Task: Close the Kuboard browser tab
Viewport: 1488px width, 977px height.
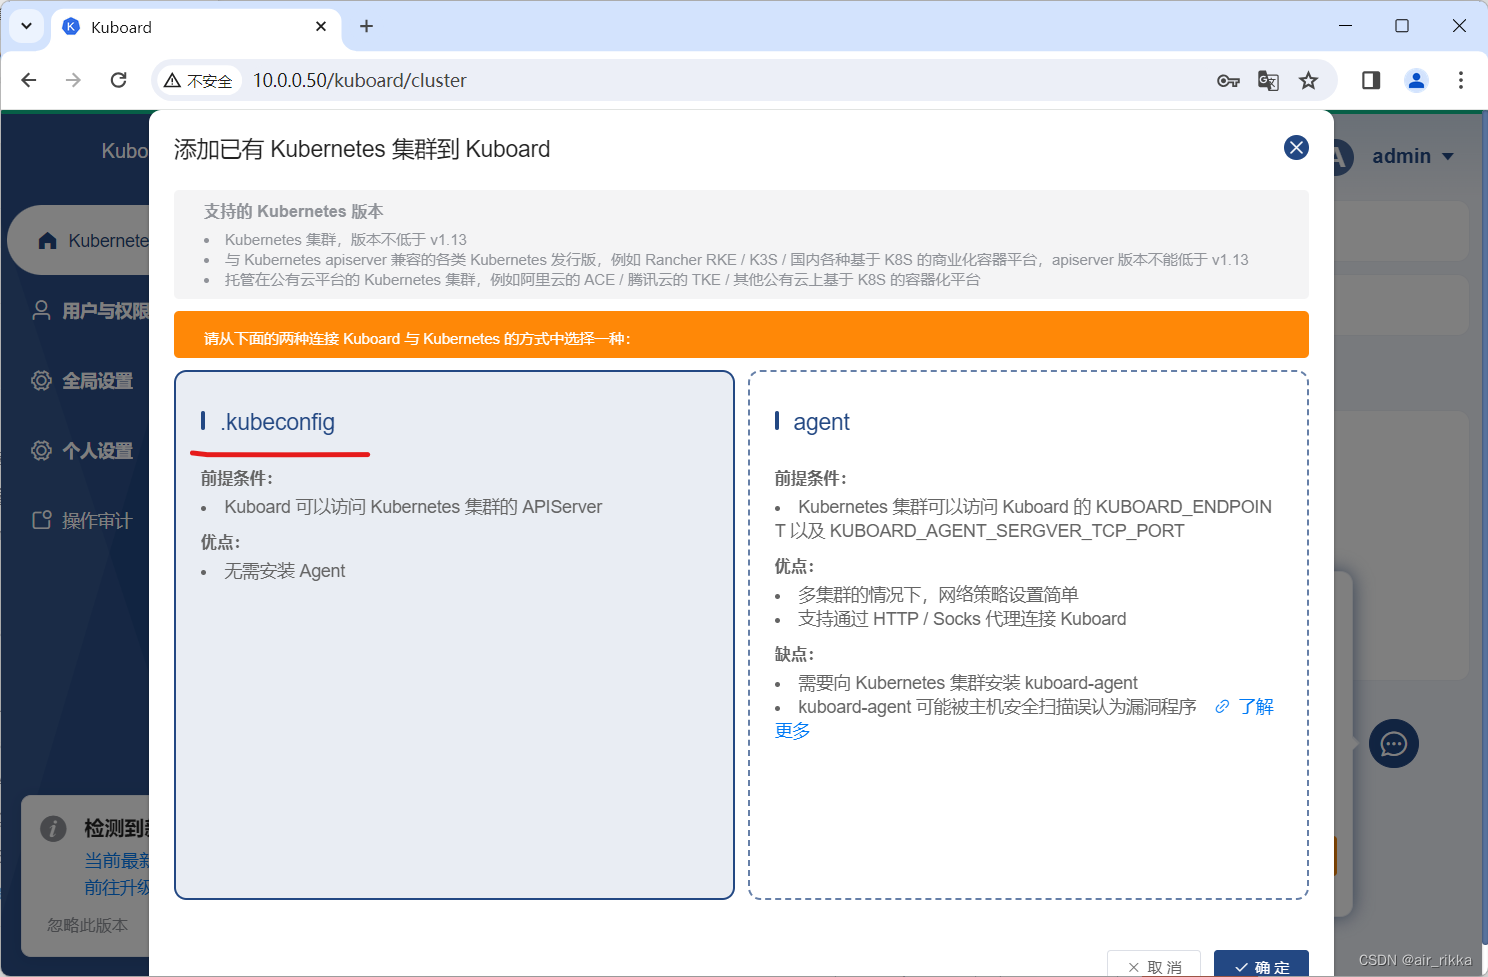Action: 321,26
